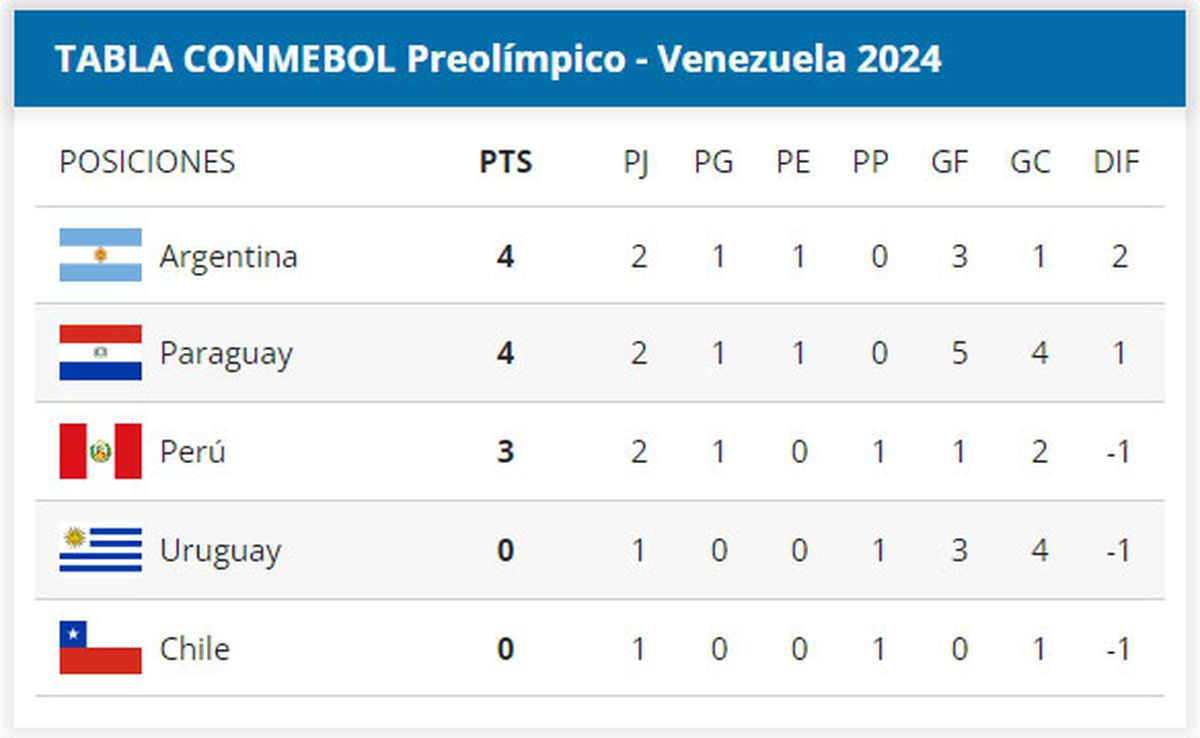Select the Argentina team name
The image size is (1200, 738).
pos(228,257)
